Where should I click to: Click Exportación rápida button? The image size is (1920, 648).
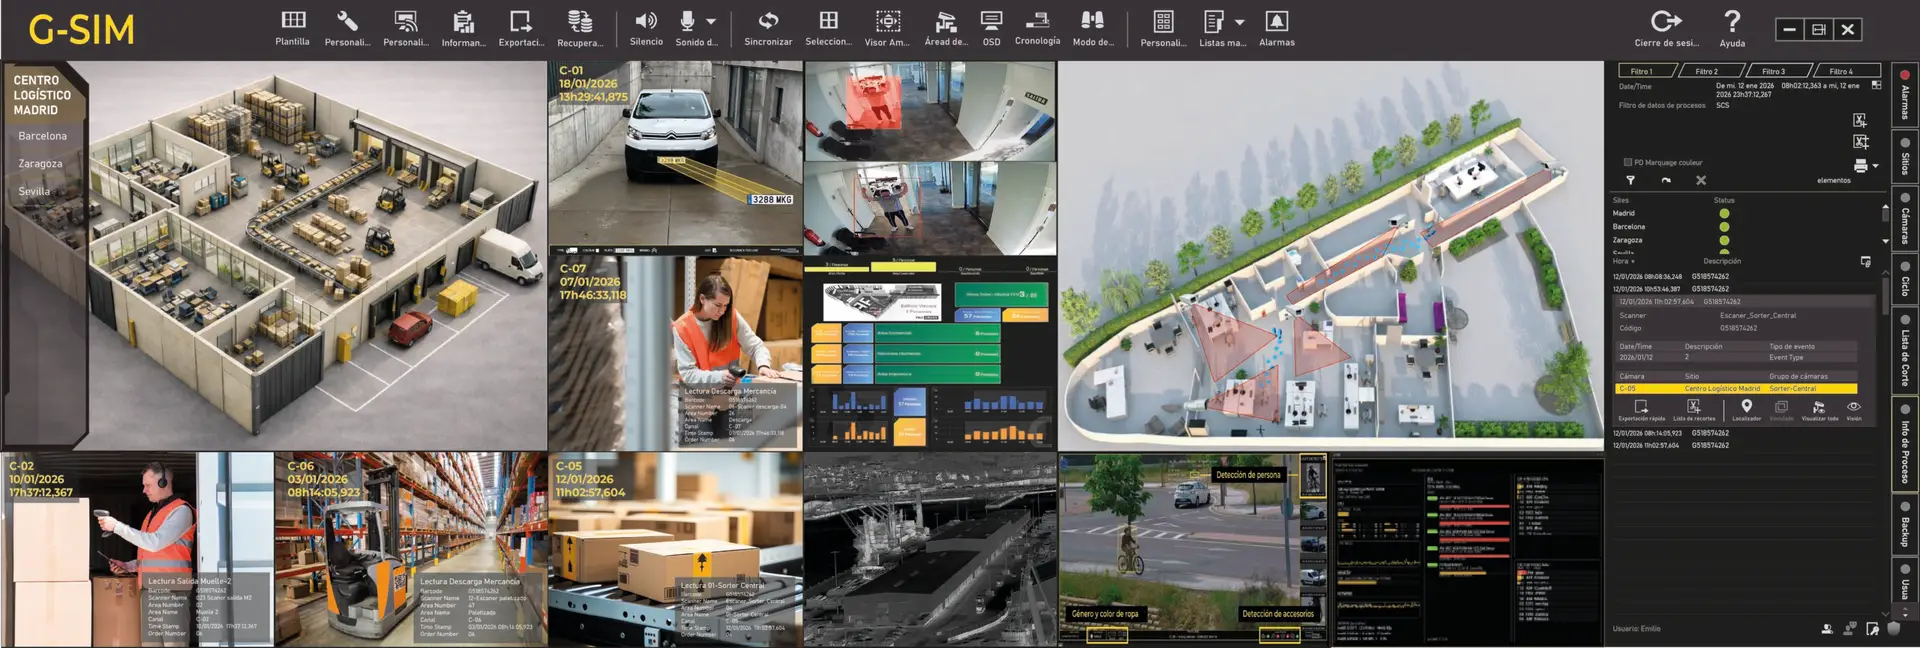coord(1641,411)
